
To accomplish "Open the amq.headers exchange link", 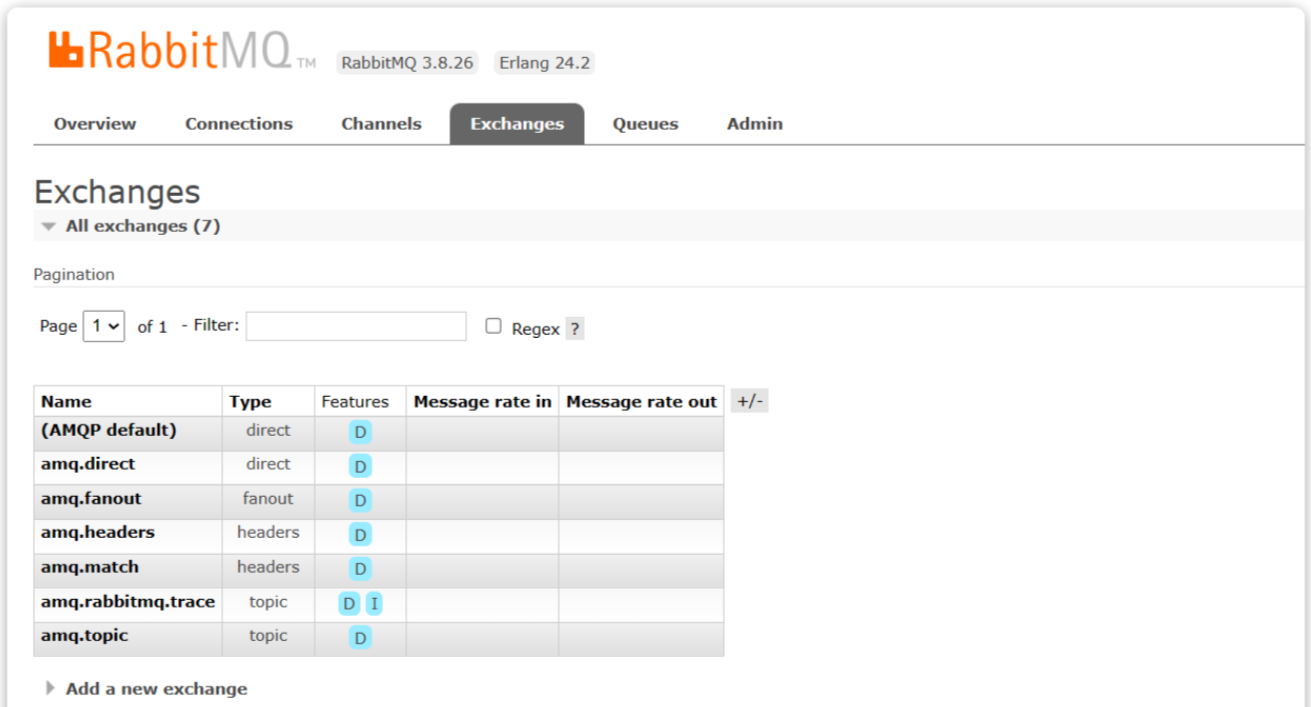I will 98,532.
